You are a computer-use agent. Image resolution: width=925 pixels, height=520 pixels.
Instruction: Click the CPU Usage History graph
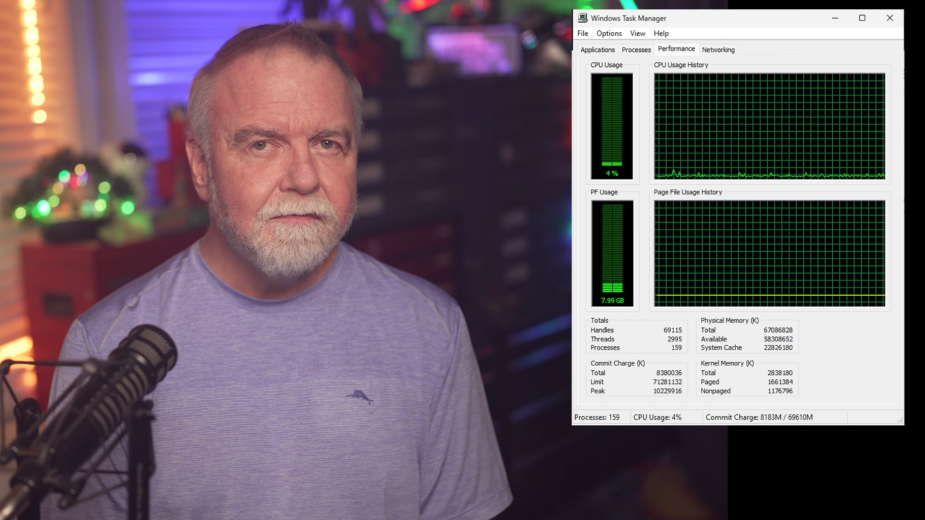(x=769, y=126)
